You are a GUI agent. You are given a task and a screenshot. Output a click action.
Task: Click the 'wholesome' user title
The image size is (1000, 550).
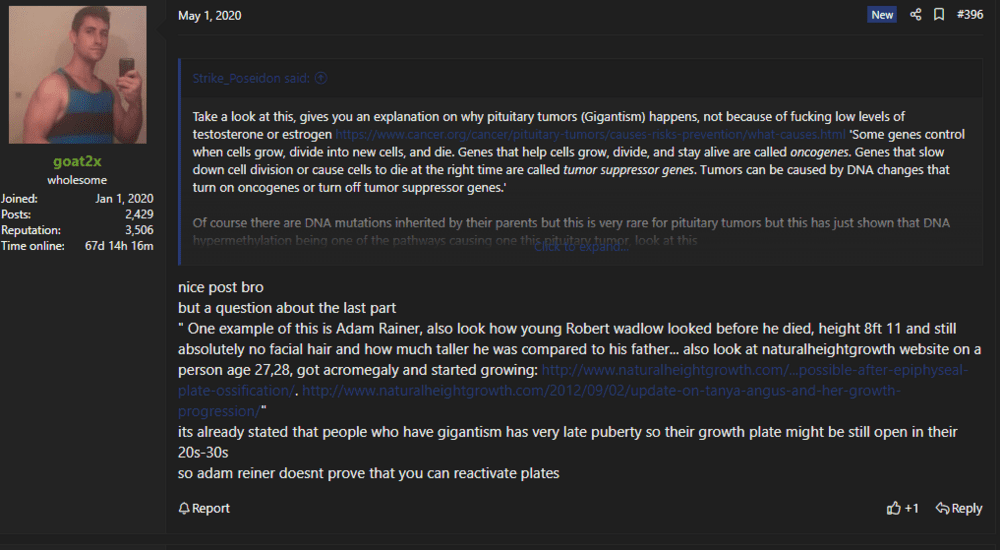[77, 180]
